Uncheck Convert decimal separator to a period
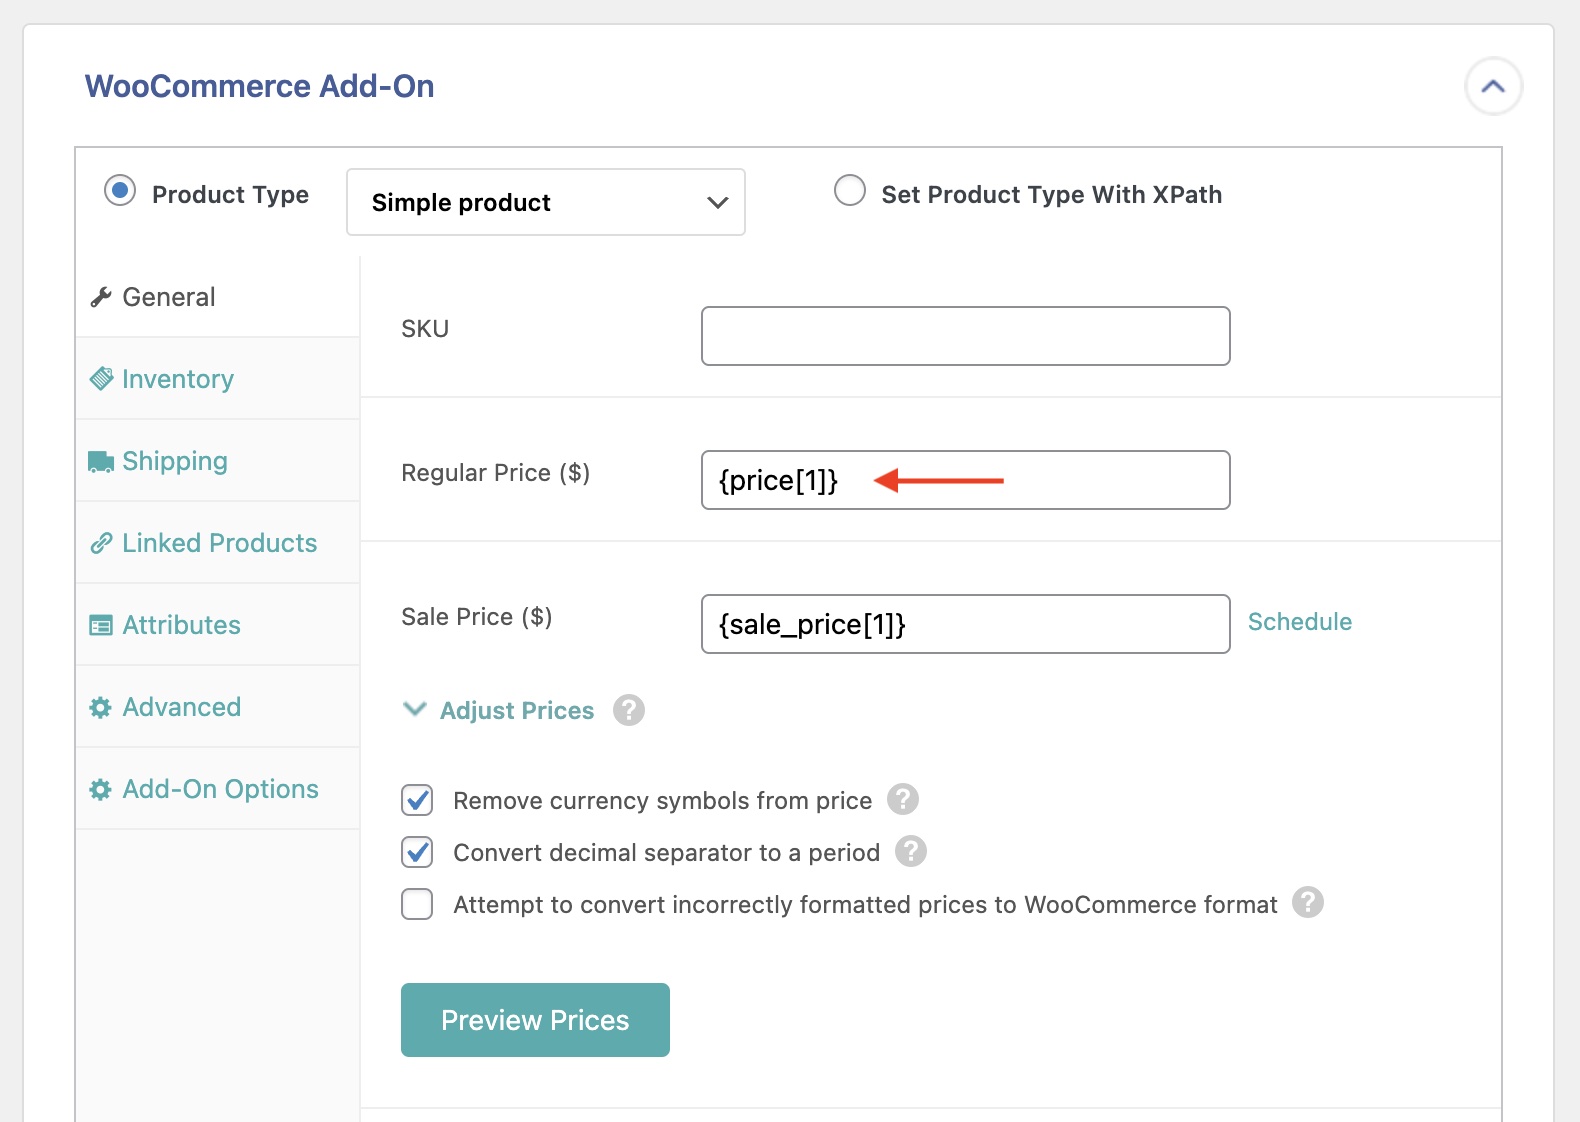 [x=417, y=852]
